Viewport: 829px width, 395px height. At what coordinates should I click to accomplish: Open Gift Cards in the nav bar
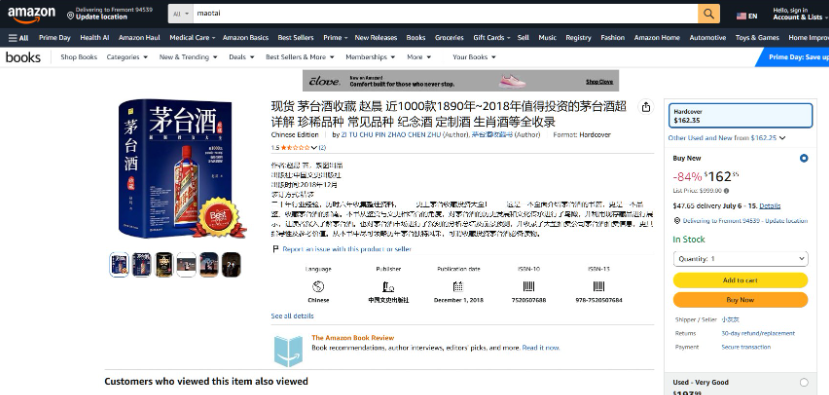(x=492, y=38)
